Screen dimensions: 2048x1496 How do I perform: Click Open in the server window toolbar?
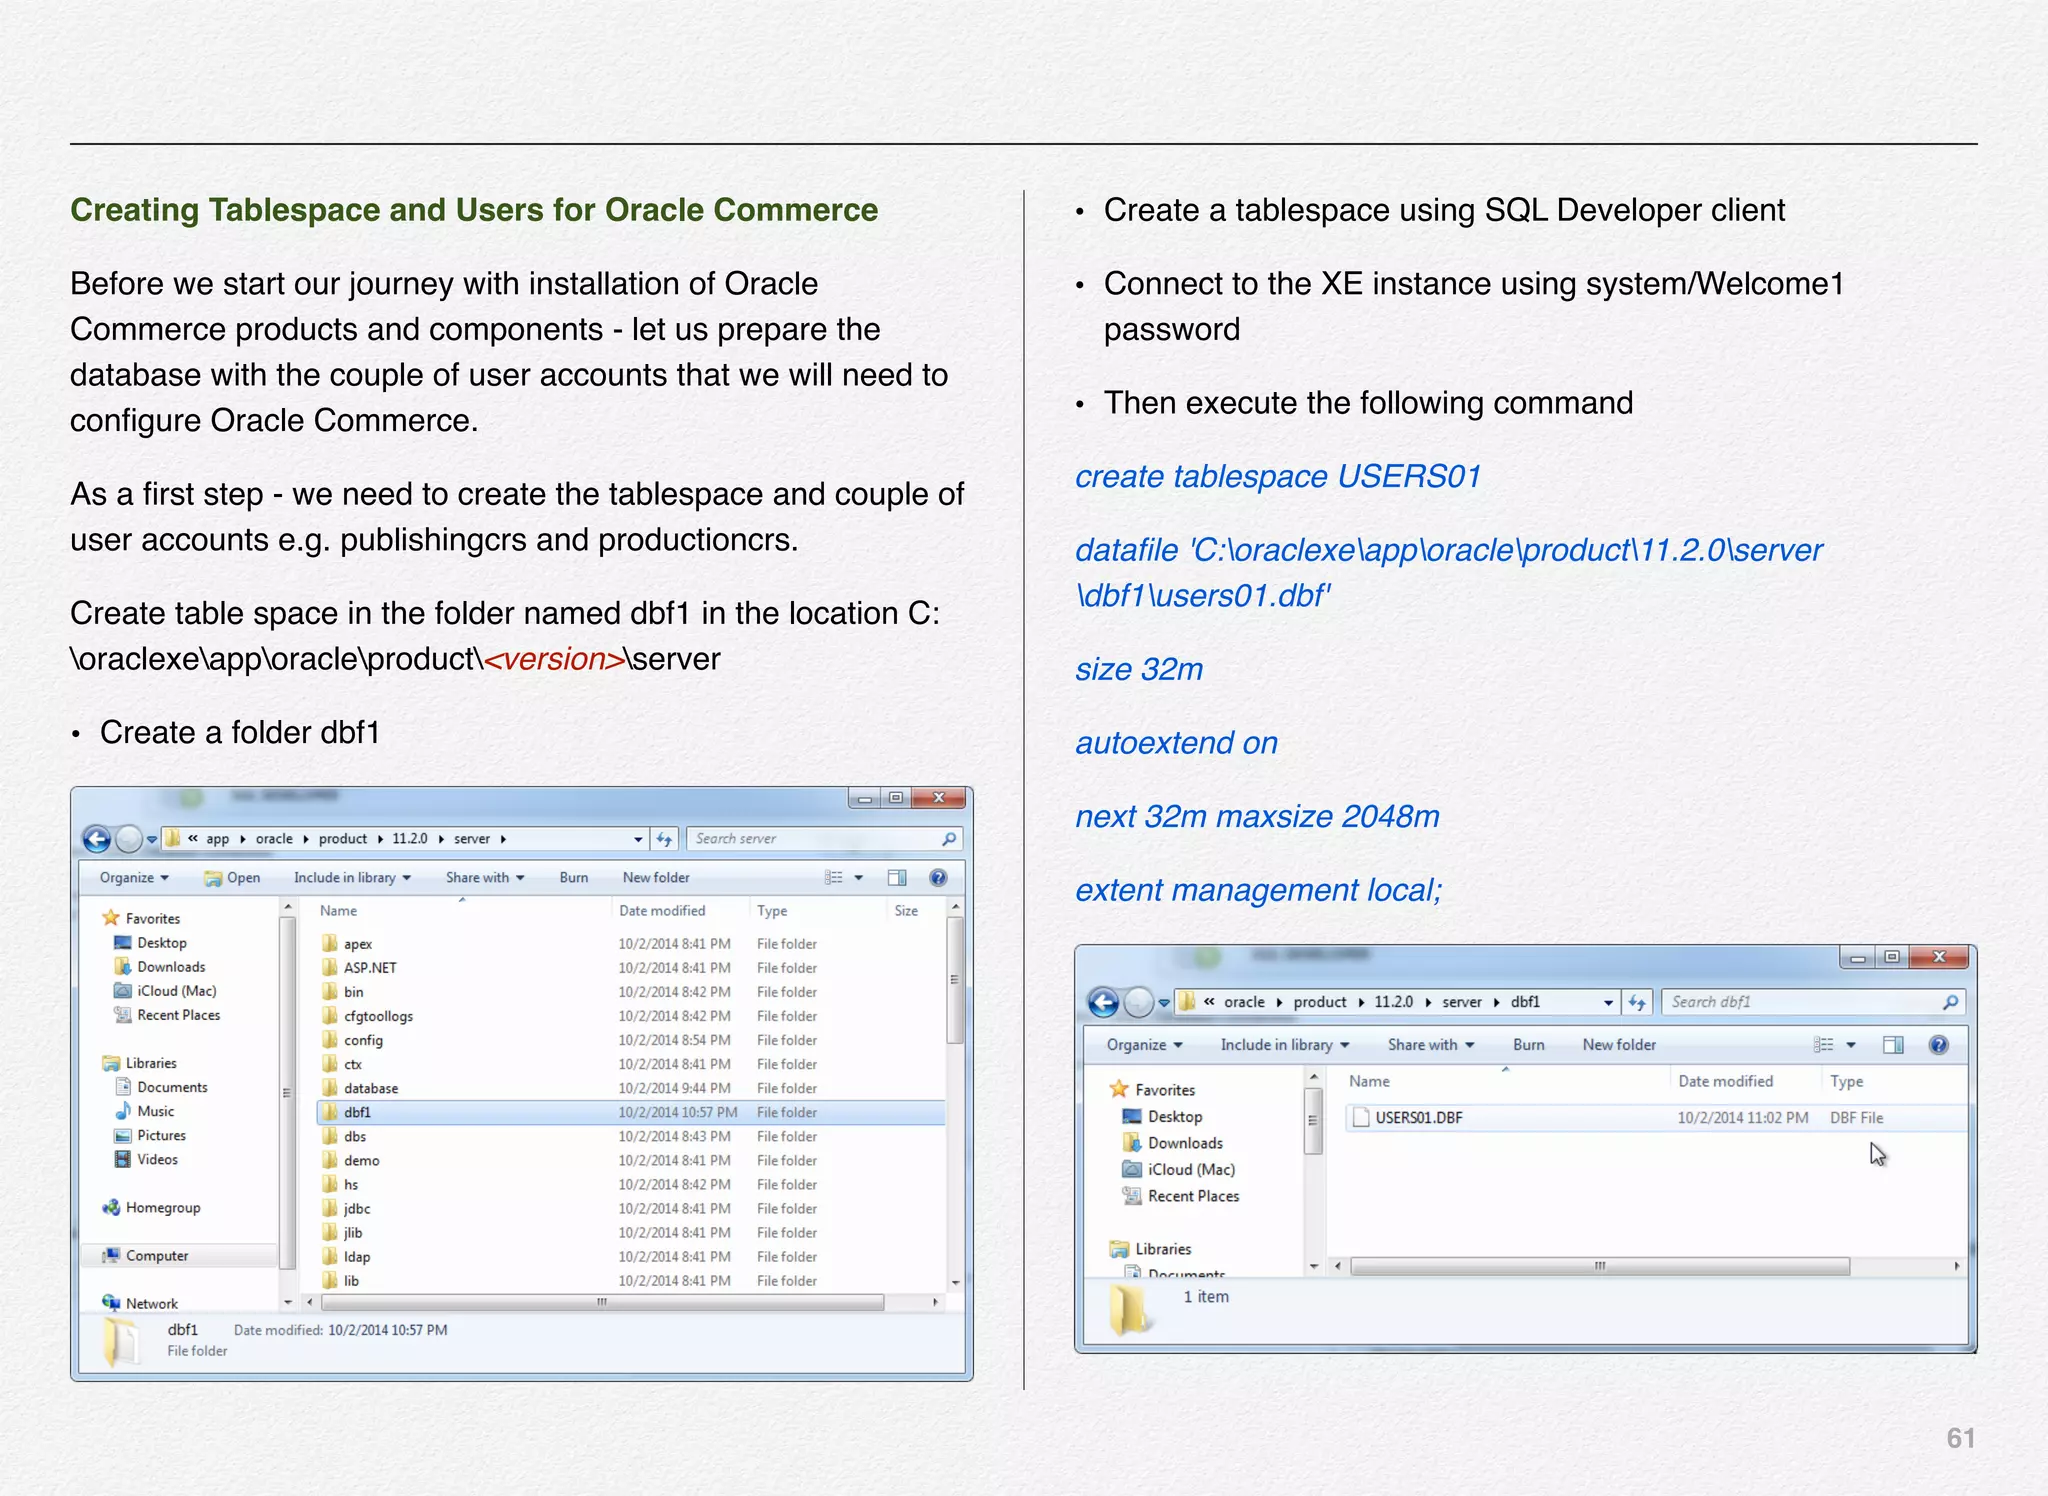[232, 877]
